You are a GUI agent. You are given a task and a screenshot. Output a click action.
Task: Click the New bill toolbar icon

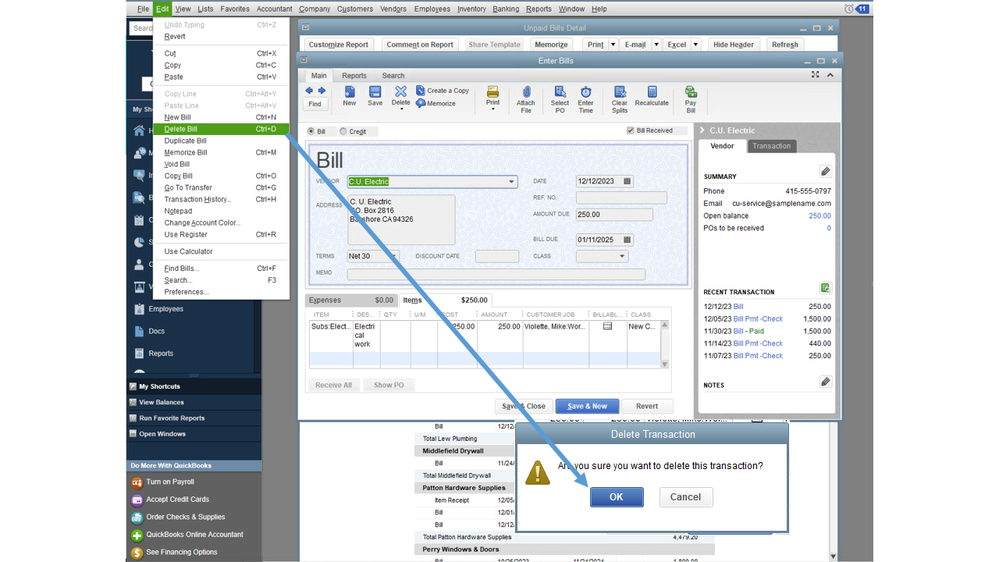(x=349, y=92)
